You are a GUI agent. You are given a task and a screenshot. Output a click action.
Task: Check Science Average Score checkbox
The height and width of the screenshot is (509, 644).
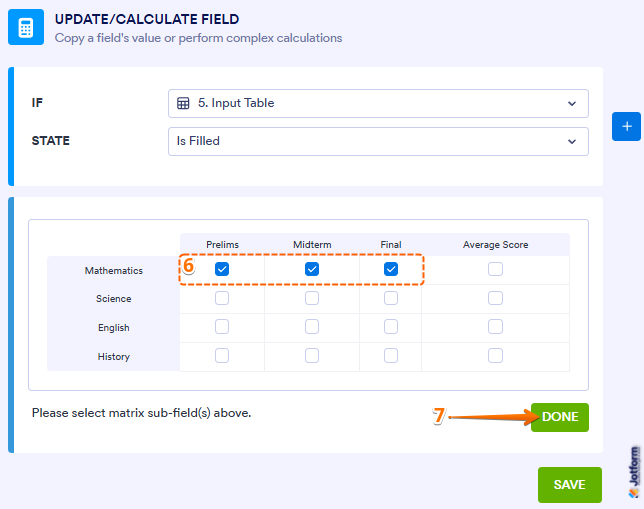[495, 298]
